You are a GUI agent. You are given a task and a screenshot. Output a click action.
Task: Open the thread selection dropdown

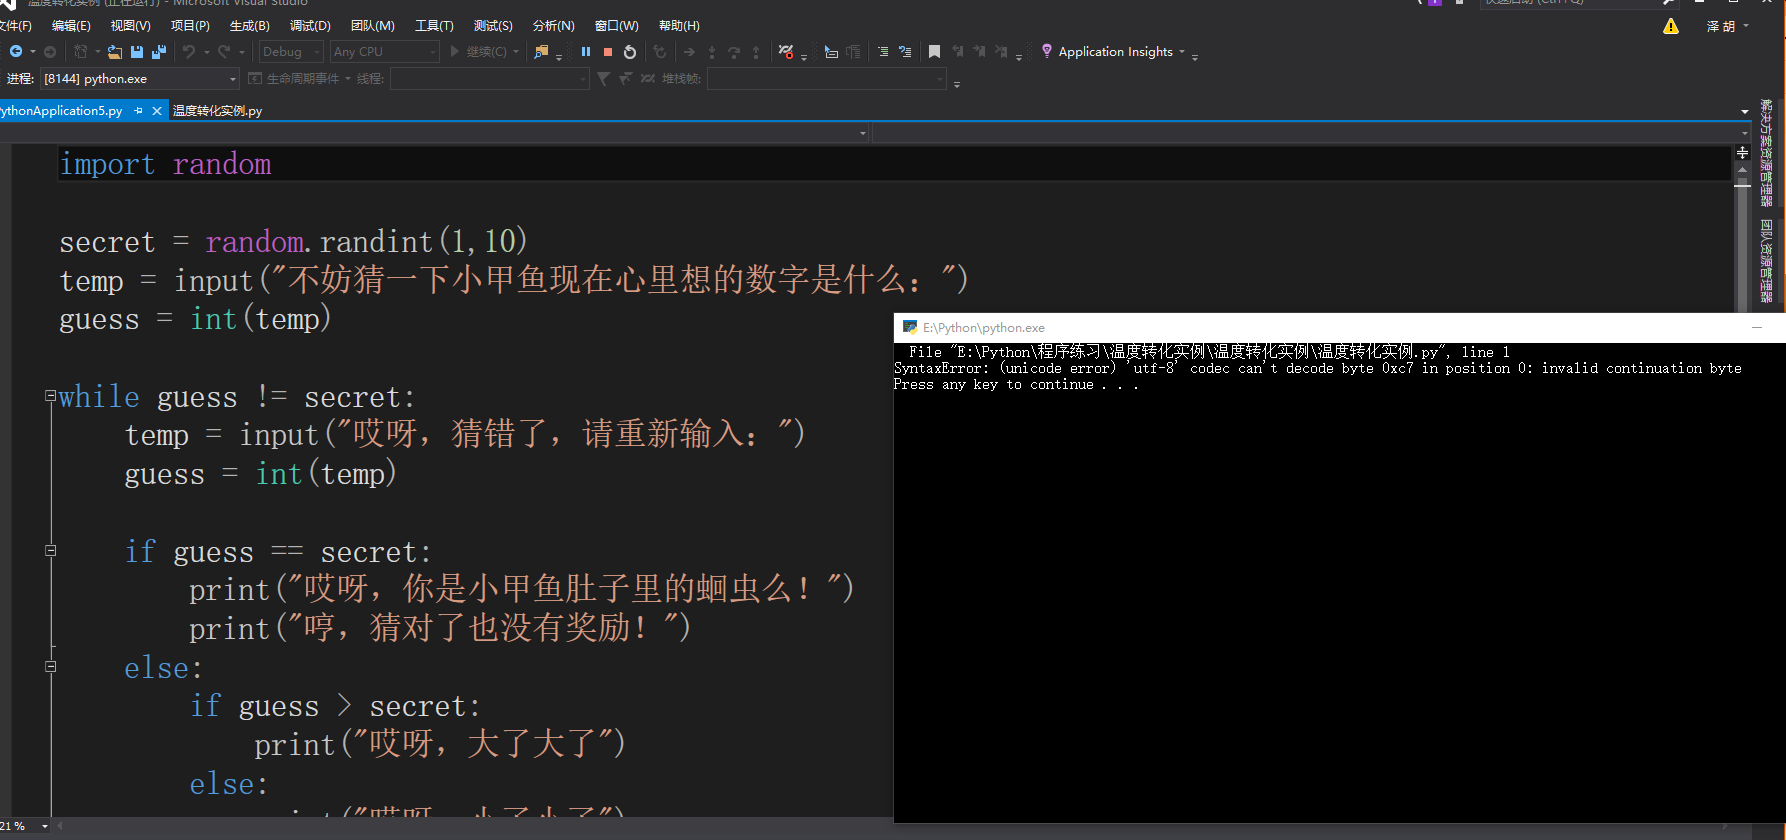point(489,78)
